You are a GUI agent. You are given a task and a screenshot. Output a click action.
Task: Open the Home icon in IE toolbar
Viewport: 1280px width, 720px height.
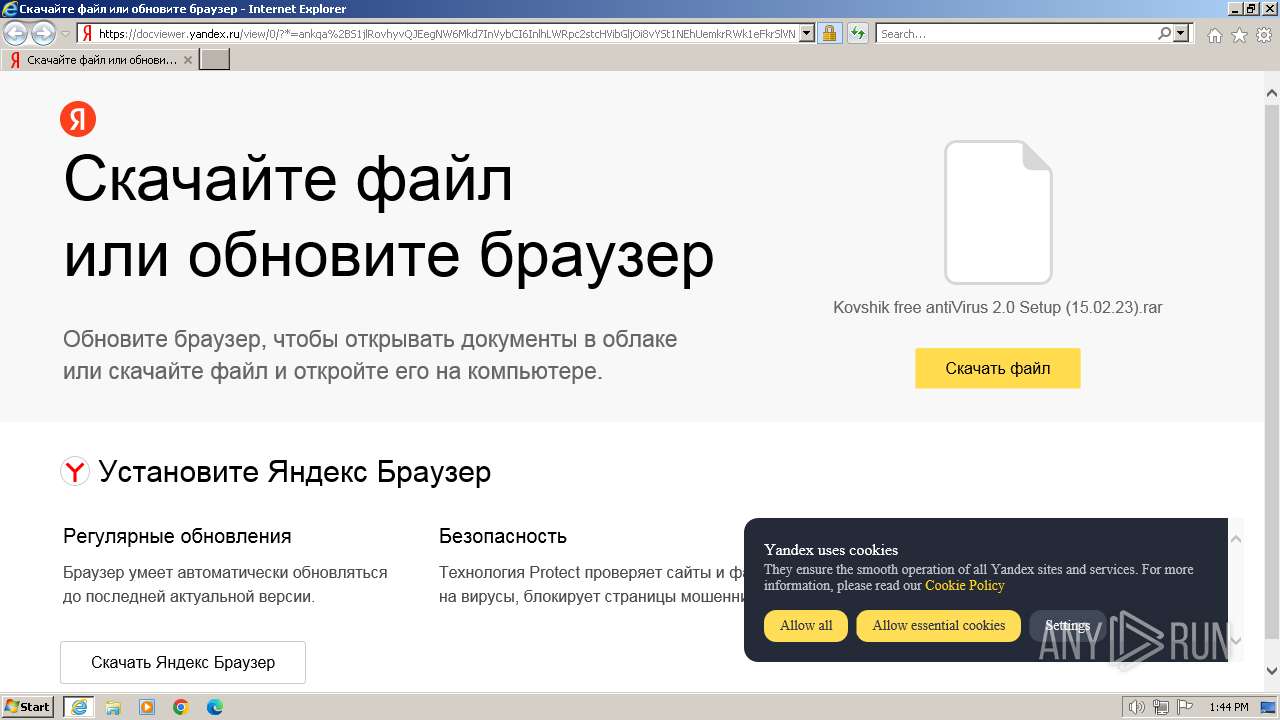tap(1214, 35)
